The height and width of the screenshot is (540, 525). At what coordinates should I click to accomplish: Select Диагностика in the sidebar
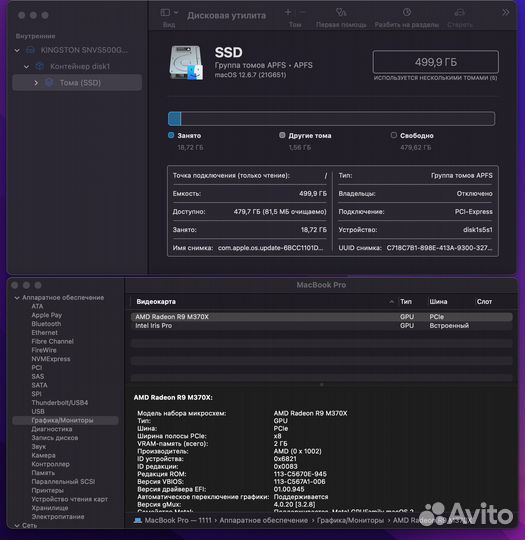52,429
